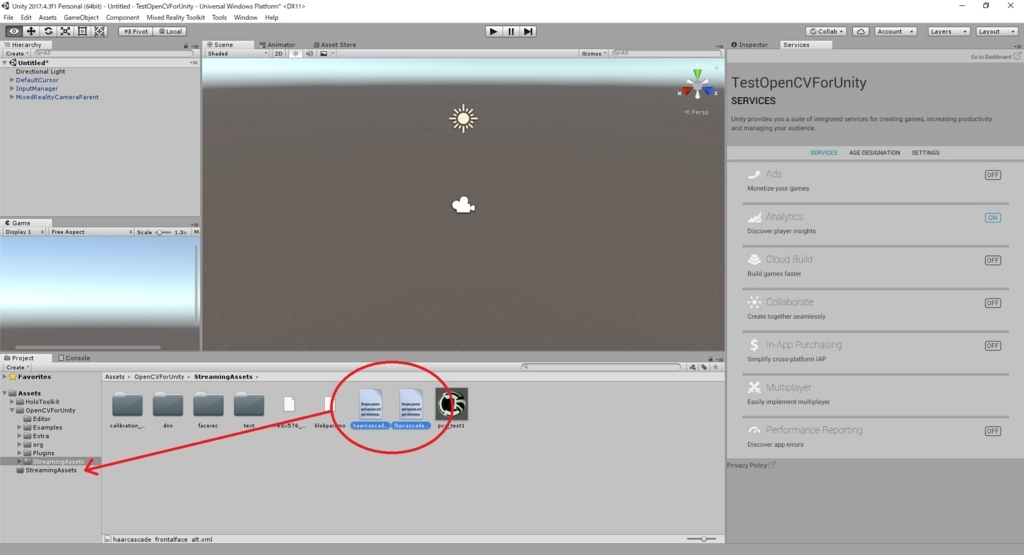Screen dimensions: 1024x555
Task: Select the Rect transform tool
Action: pos(82,31)
